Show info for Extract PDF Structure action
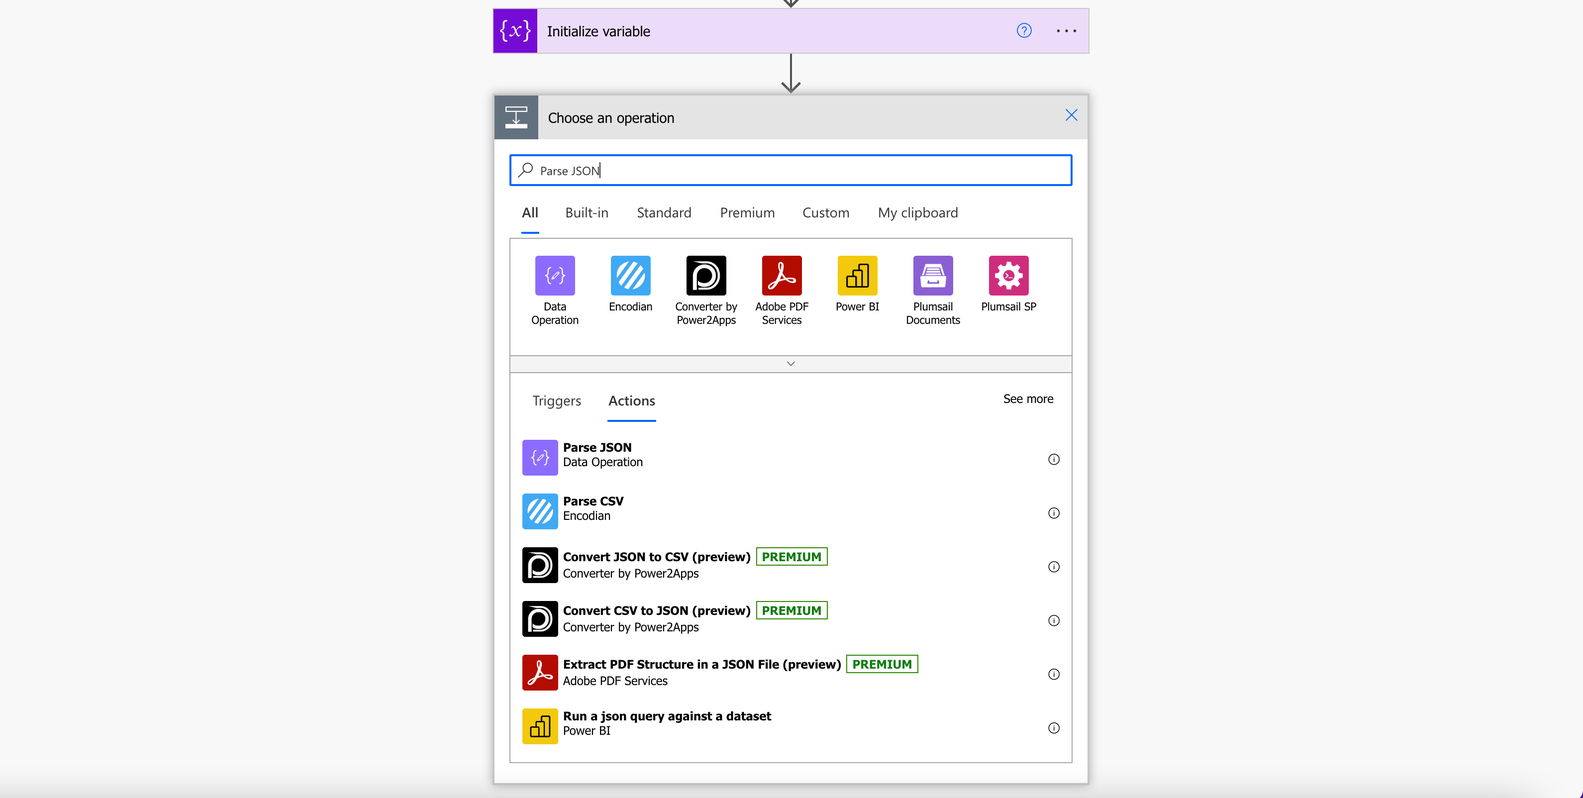 click(x=1054, y=674)
